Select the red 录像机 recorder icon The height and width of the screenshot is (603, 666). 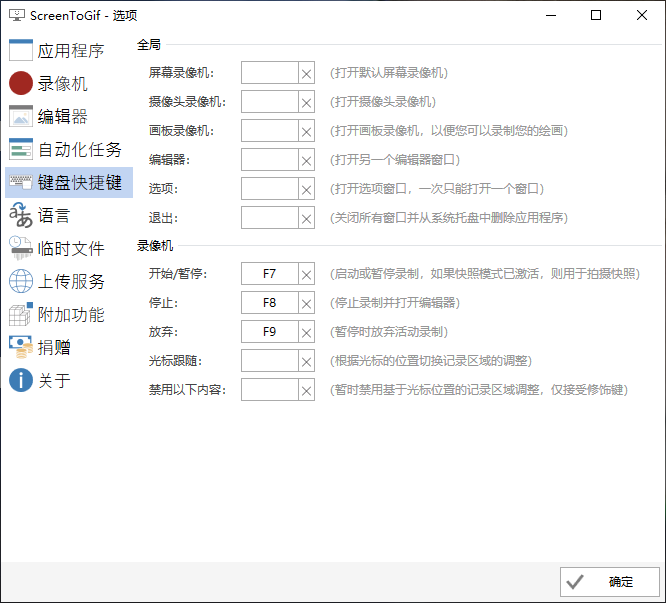point(21,83)
